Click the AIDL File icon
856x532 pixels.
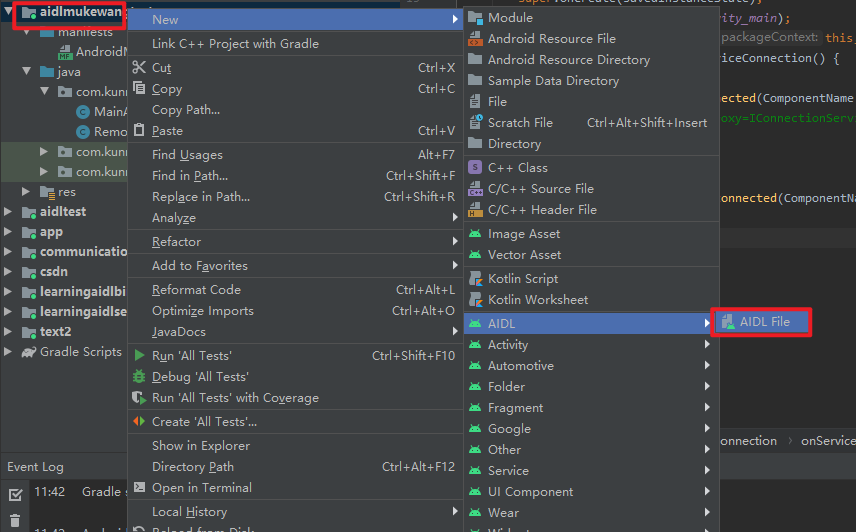pos(728,322)
